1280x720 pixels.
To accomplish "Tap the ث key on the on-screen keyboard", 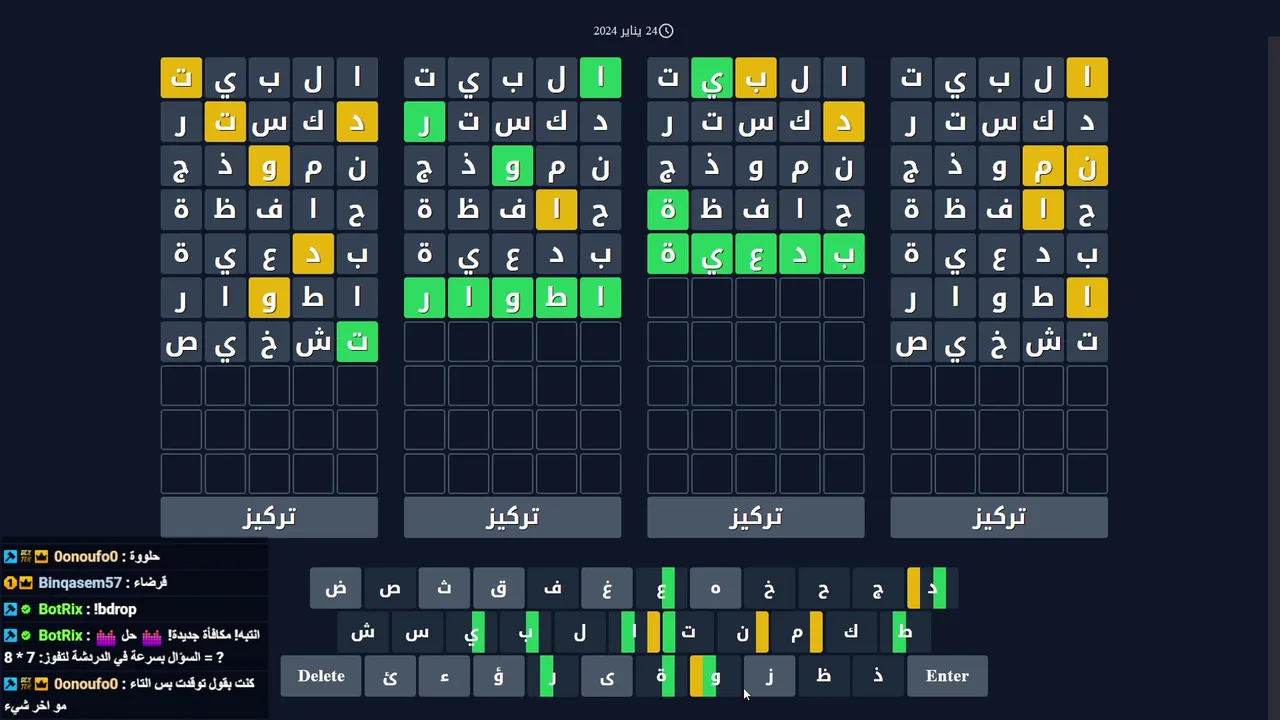I will coord(444,588).
